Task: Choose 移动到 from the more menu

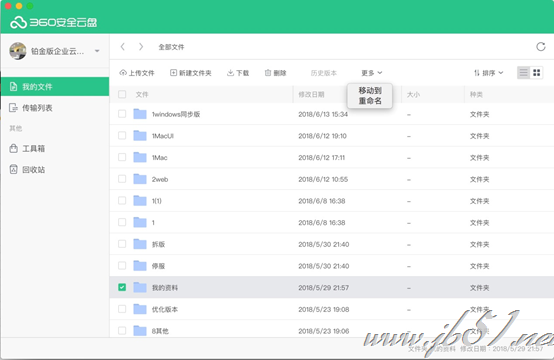Action: coord(370,90)
